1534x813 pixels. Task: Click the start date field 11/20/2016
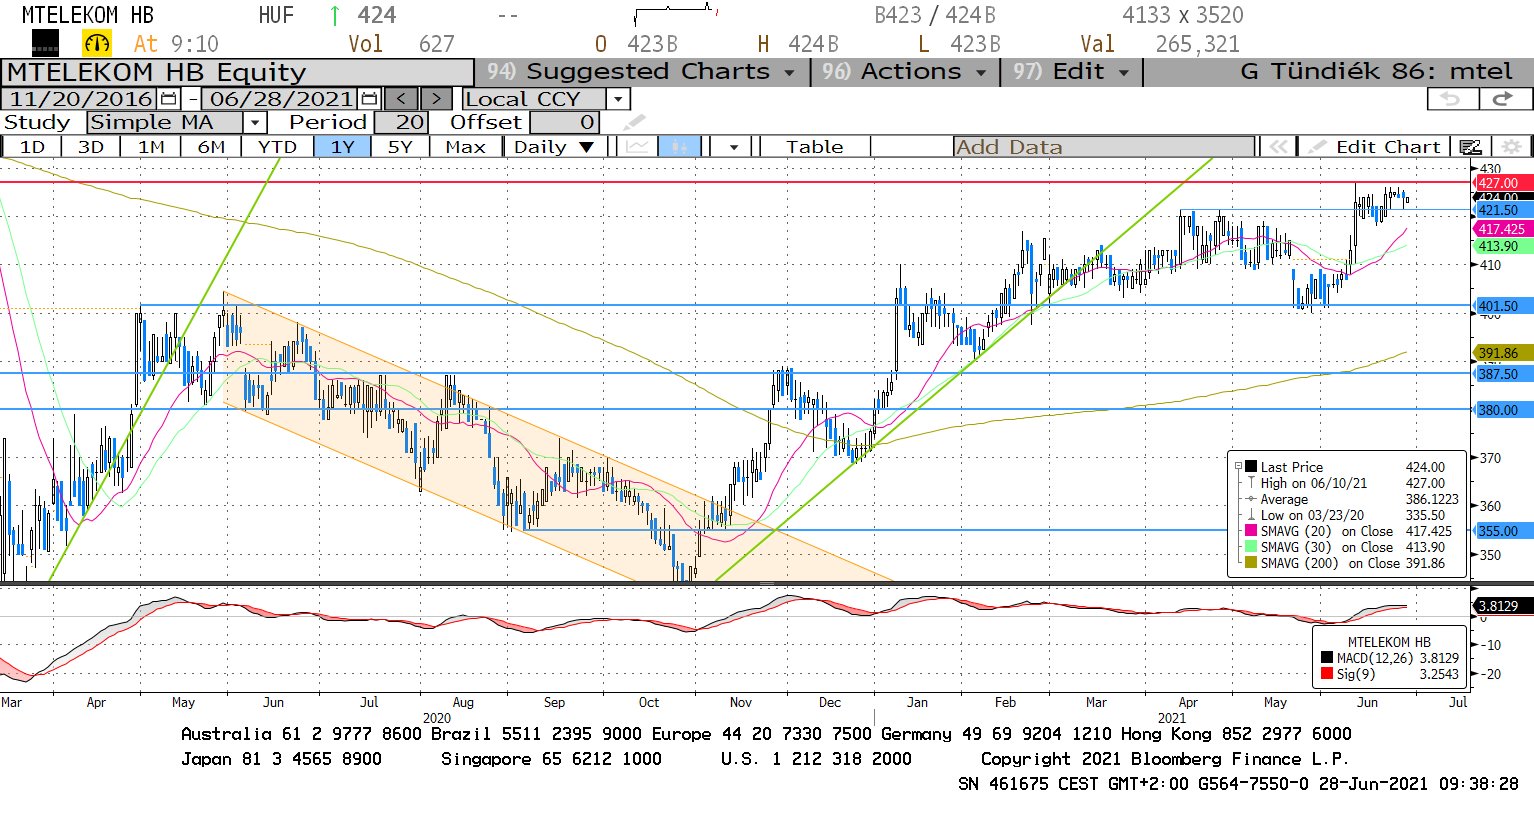(81, 99)
